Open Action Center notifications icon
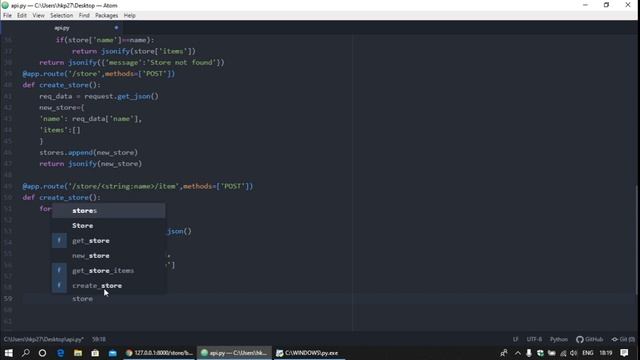The height and width of the screenshot is (360, 640). 624,353
